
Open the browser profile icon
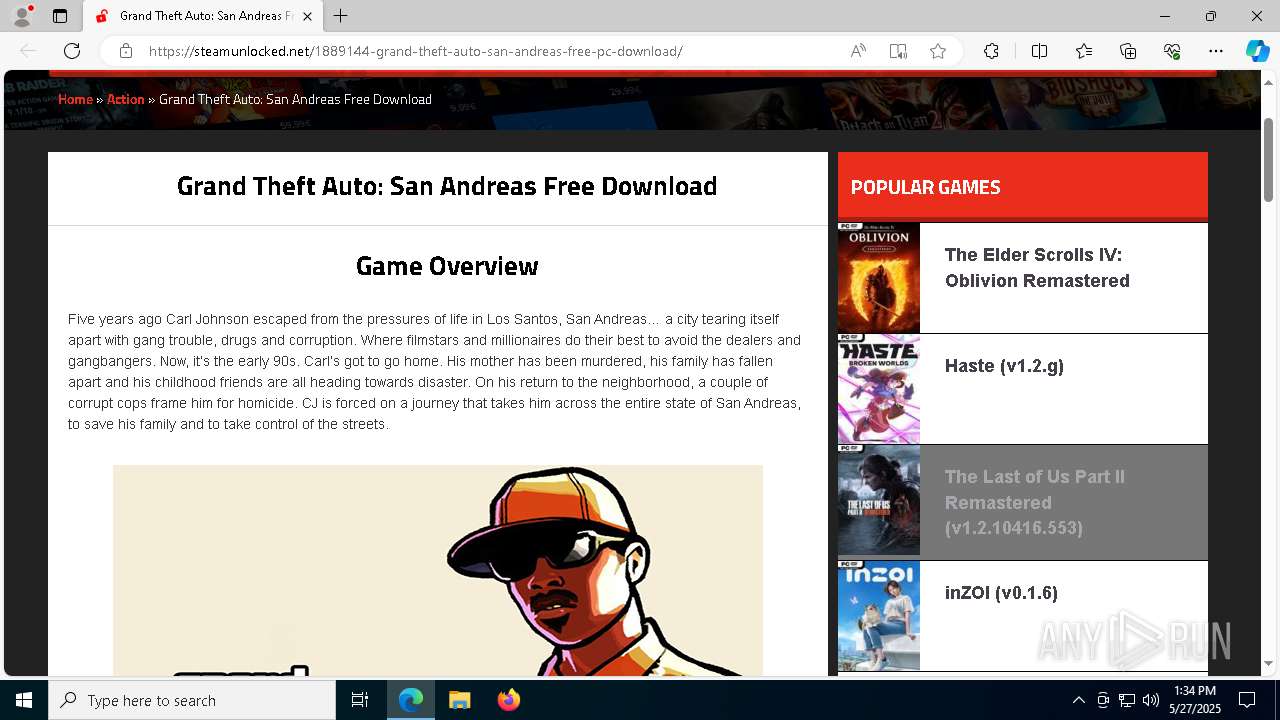(x=21, y=16)
